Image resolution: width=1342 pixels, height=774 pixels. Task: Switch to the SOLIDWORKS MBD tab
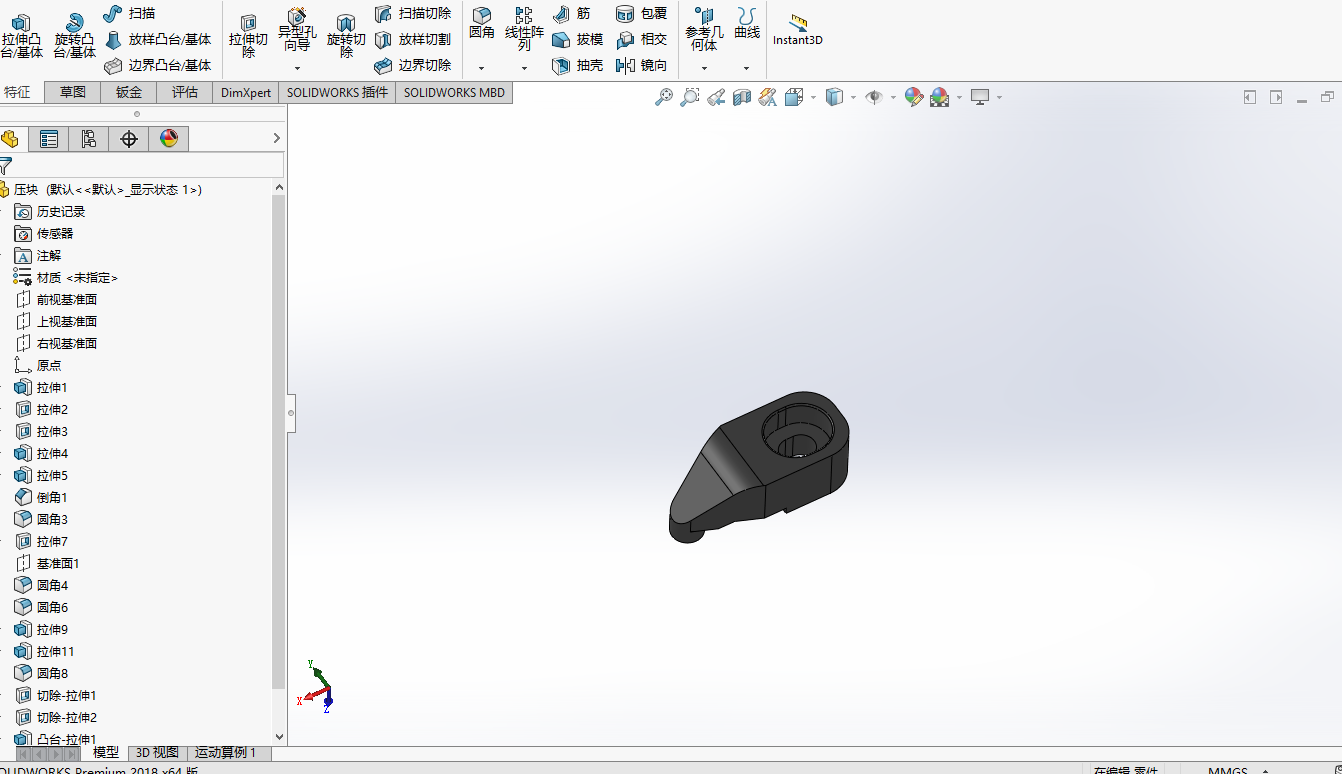click(x=455, y=92)
